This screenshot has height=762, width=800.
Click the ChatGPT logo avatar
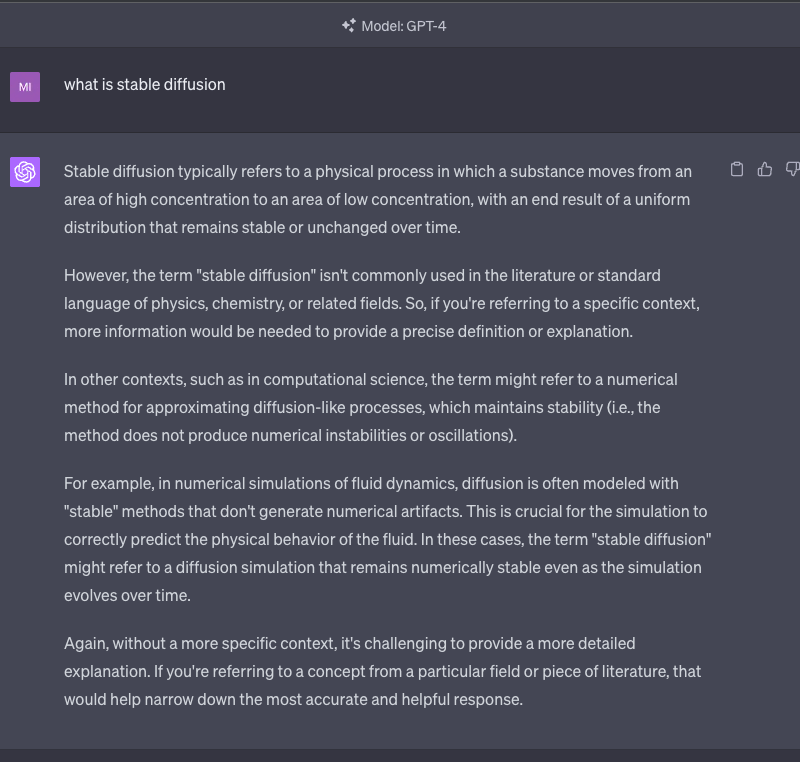click(25, 172)
